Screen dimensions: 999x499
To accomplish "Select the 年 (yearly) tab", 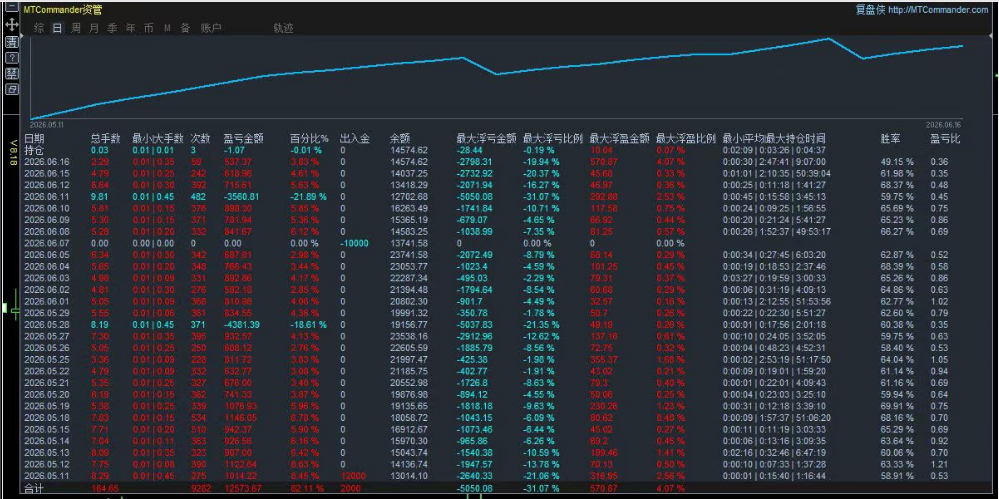I will tap(131, 28).
